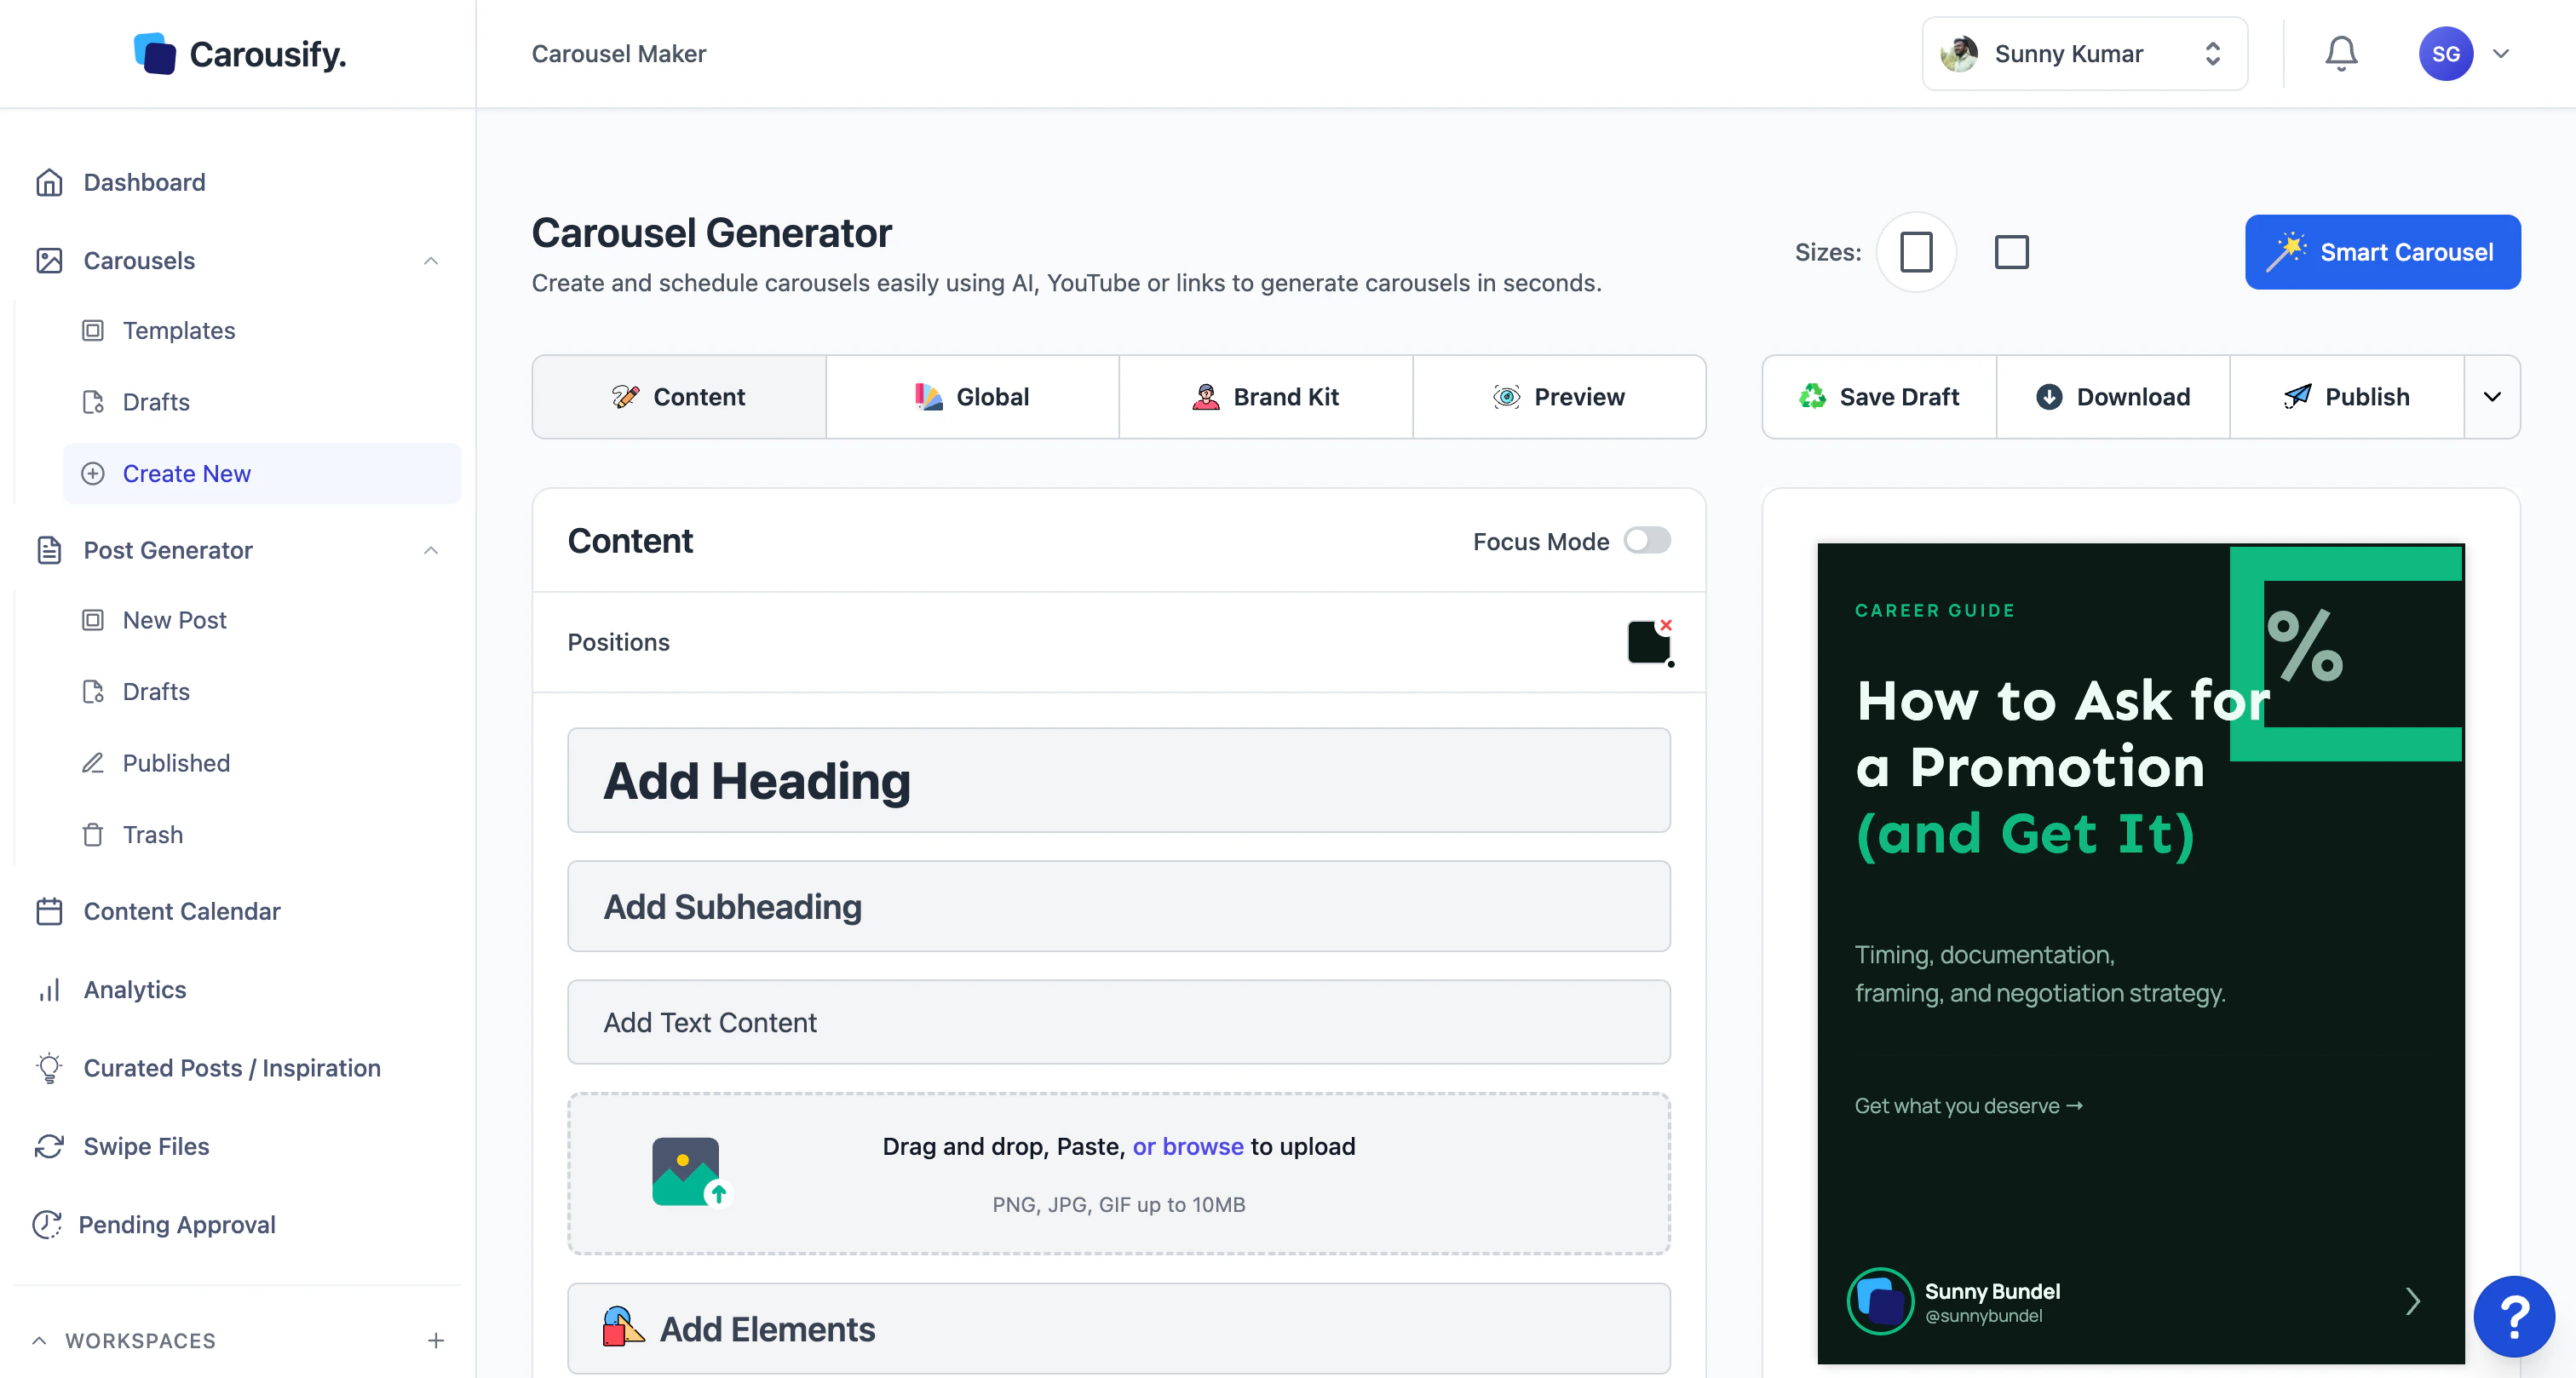Click the Carousels image icon in sidebar
The image size is (2576, 1378).
tap(49, 261)
